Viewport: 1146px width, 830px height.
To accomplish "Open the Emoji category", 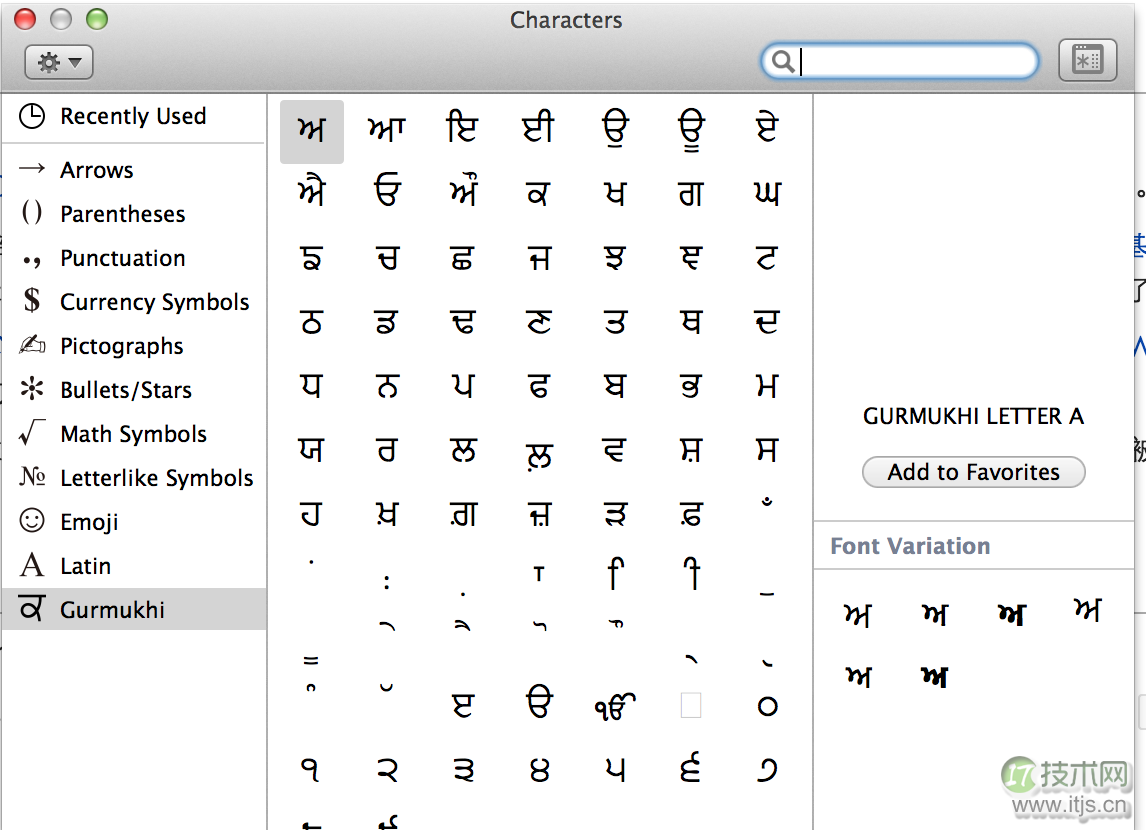I will pyautogui.click(x=133, y=522).
